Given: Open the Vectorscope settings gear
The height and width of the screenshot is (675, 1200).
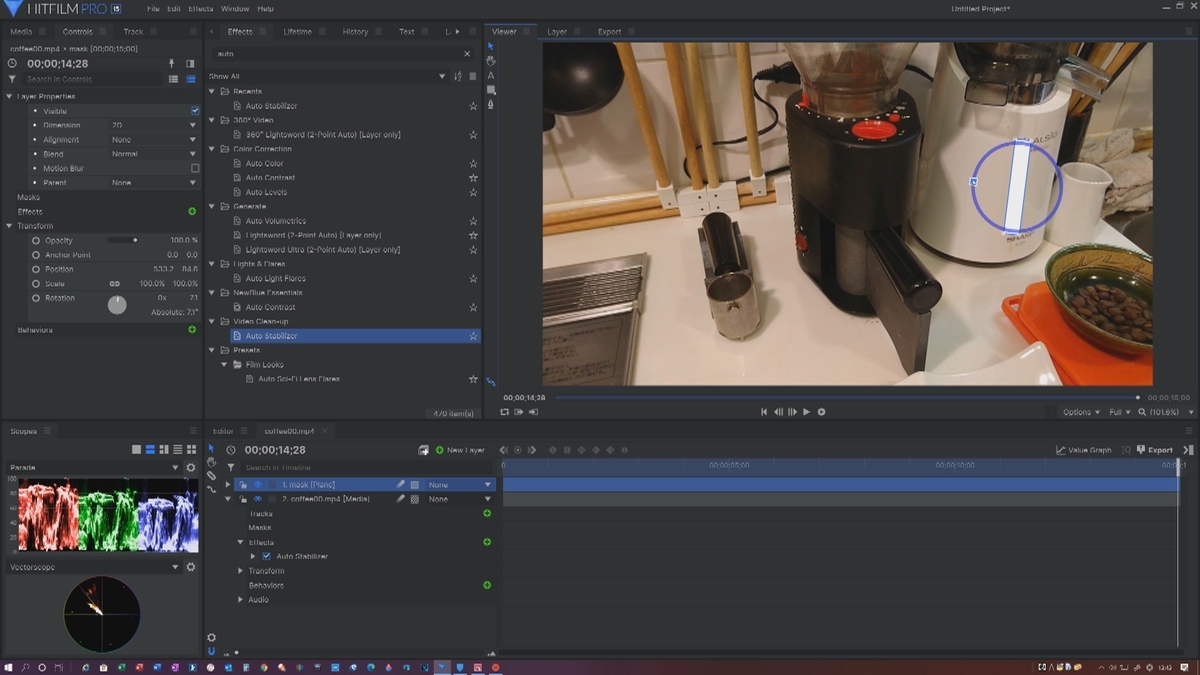Looking at the screenshot, I should click(x=191, y=567).
